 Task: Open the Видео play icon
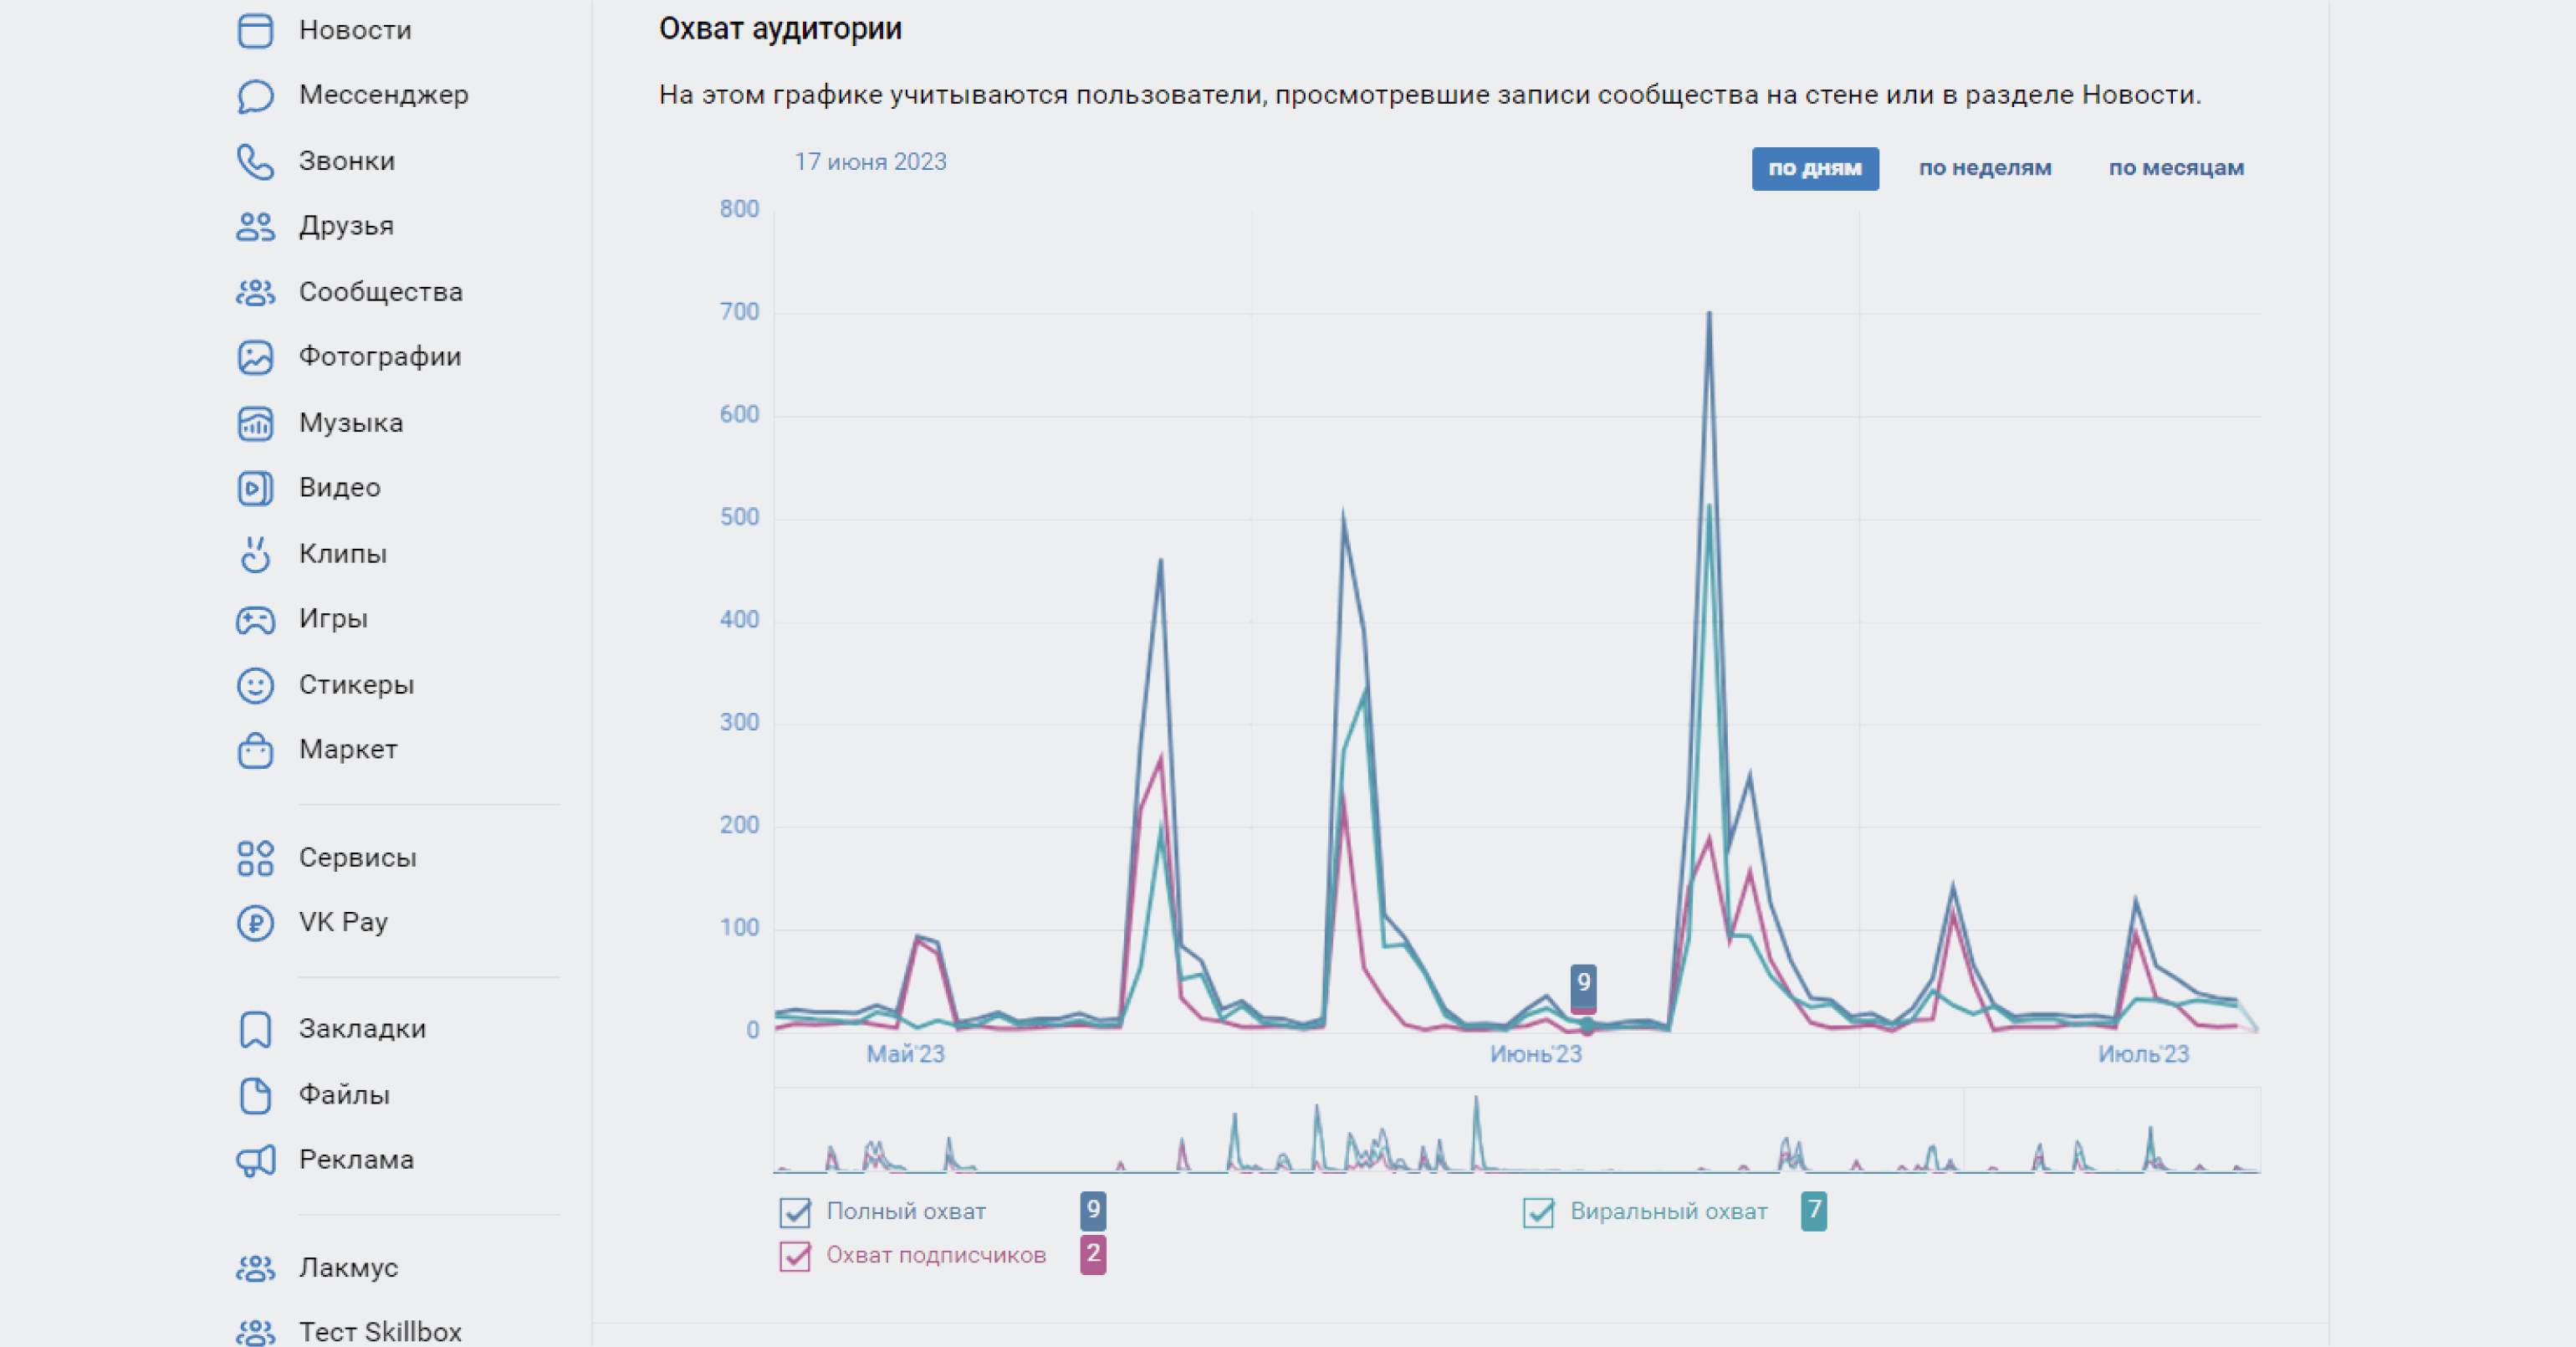point(255,488)
